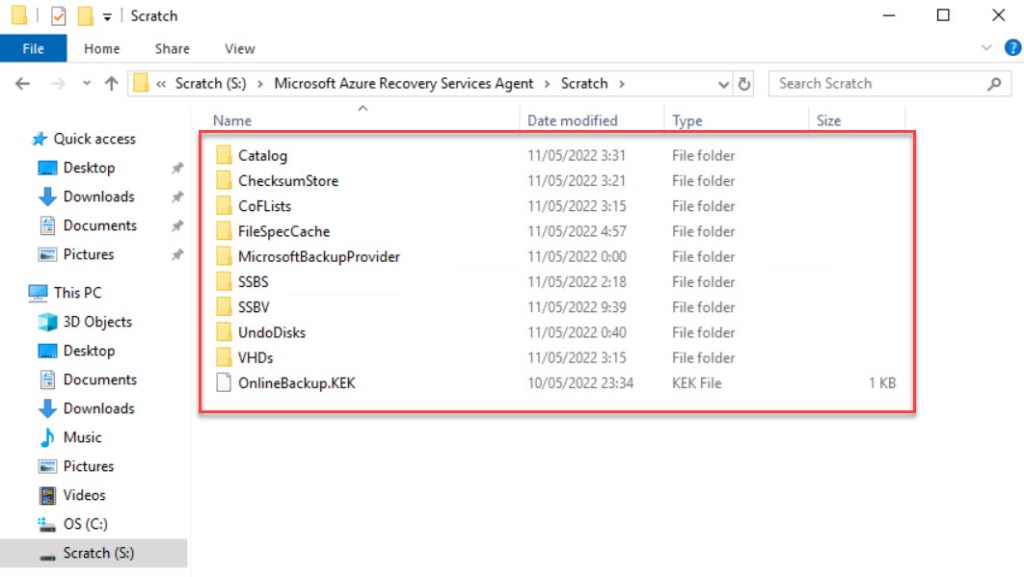Select OS (C:) drive in navigation pane
Viewport: 1024px width, 577px height.
pyautogui.click(x=85, y=524)
